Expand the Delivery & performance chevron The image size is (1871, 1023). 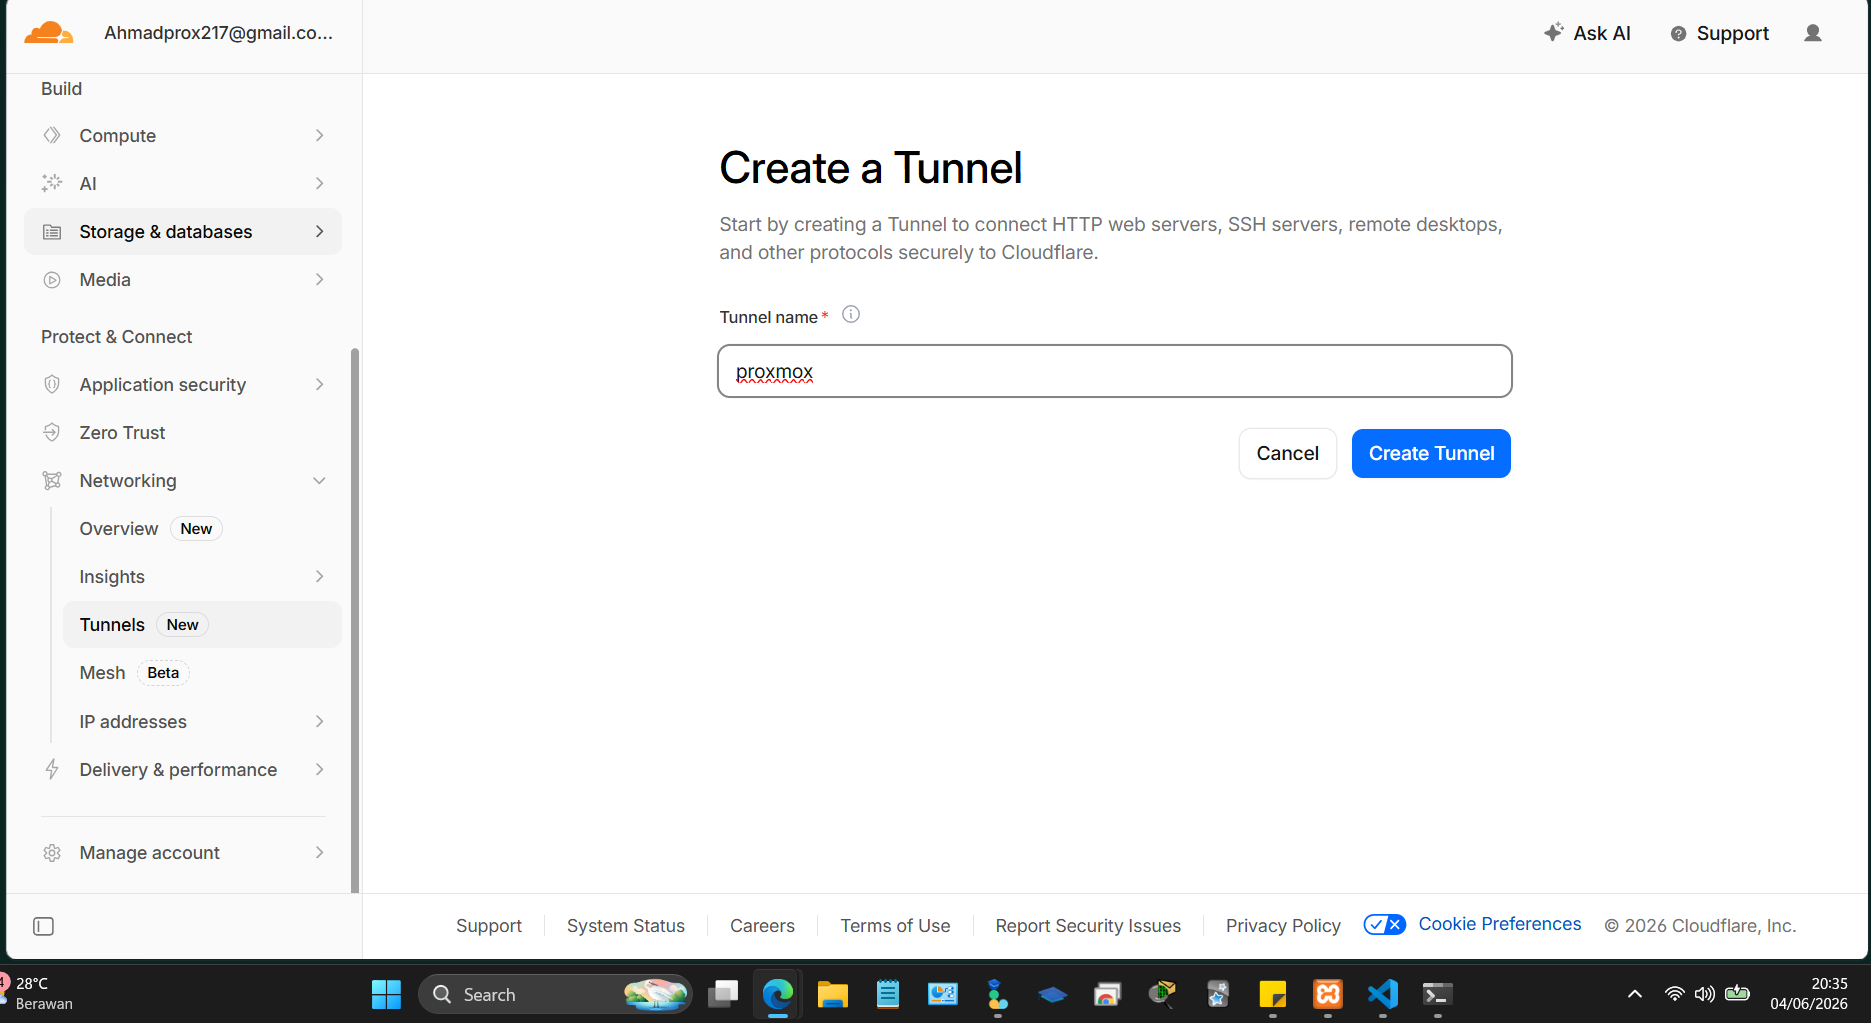320,769
